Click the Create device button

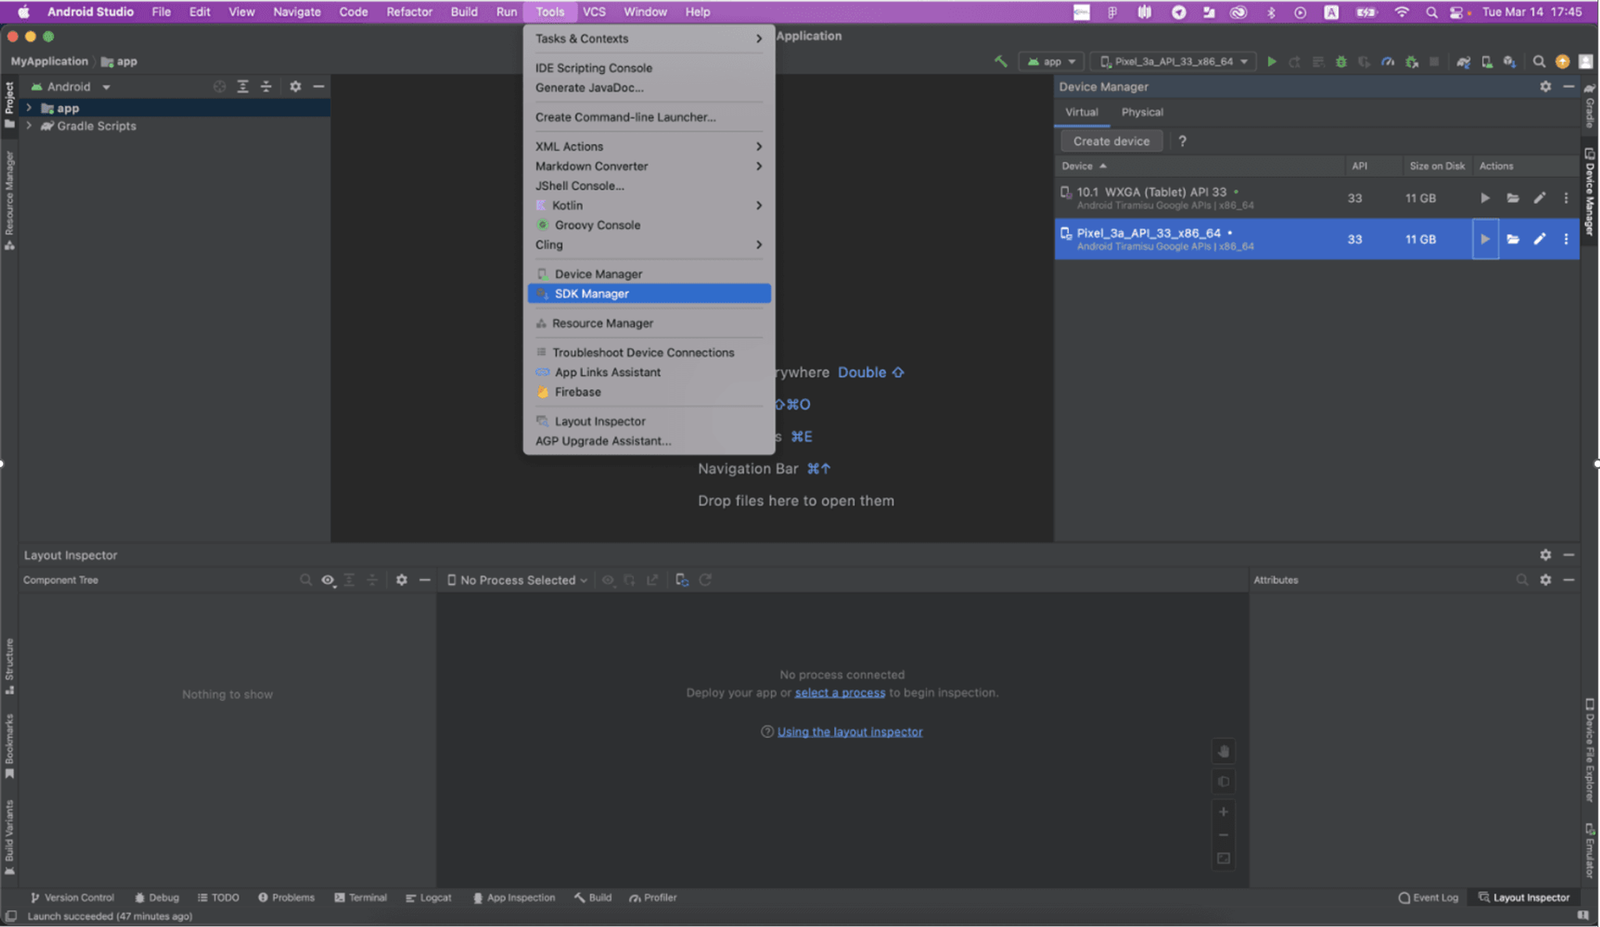(x=1111, y=141)
